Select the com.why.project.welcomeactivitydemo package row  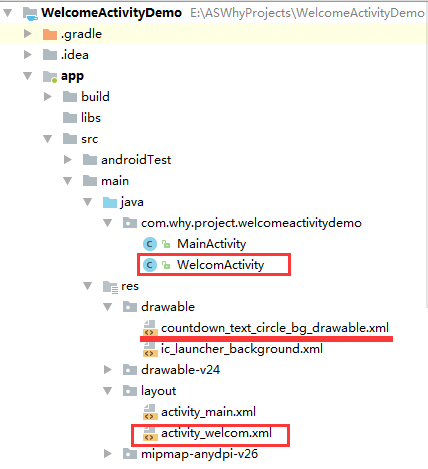pos(214,223)
